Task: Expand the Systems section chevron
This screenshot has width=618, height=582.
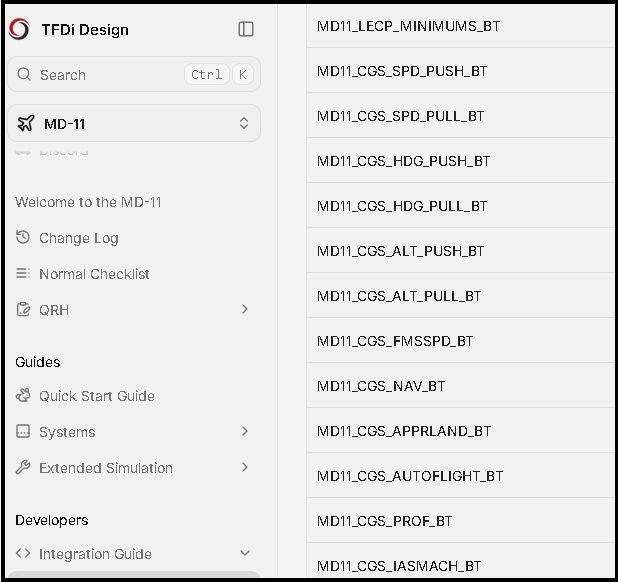Action: click(x=245, y=431)
